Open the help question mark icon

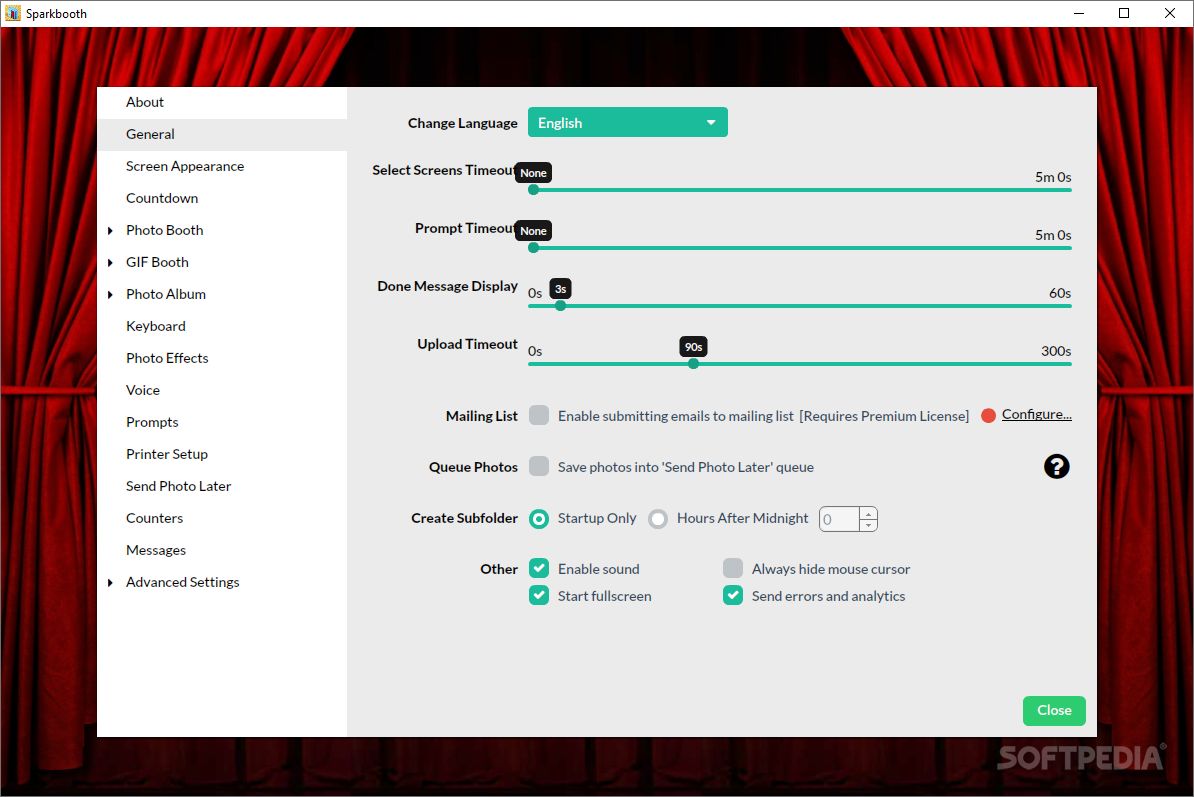coord(1056,467)
